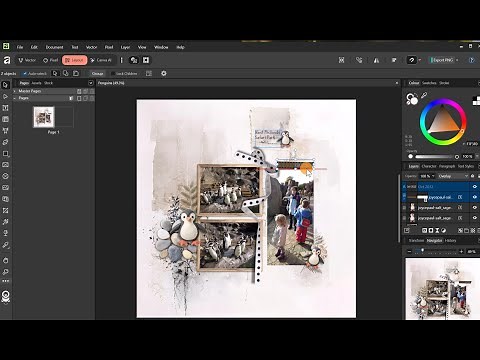Click the Export PNG button

click(x=442, y=60)
